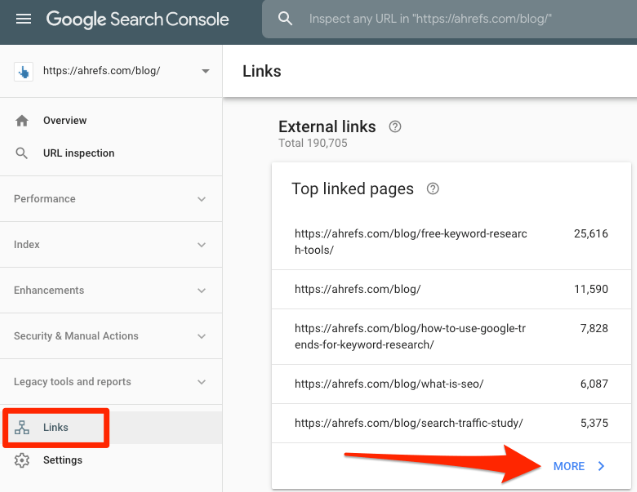Click link count 7,828
Screen dimensions: 637x492
click(594, 328)
